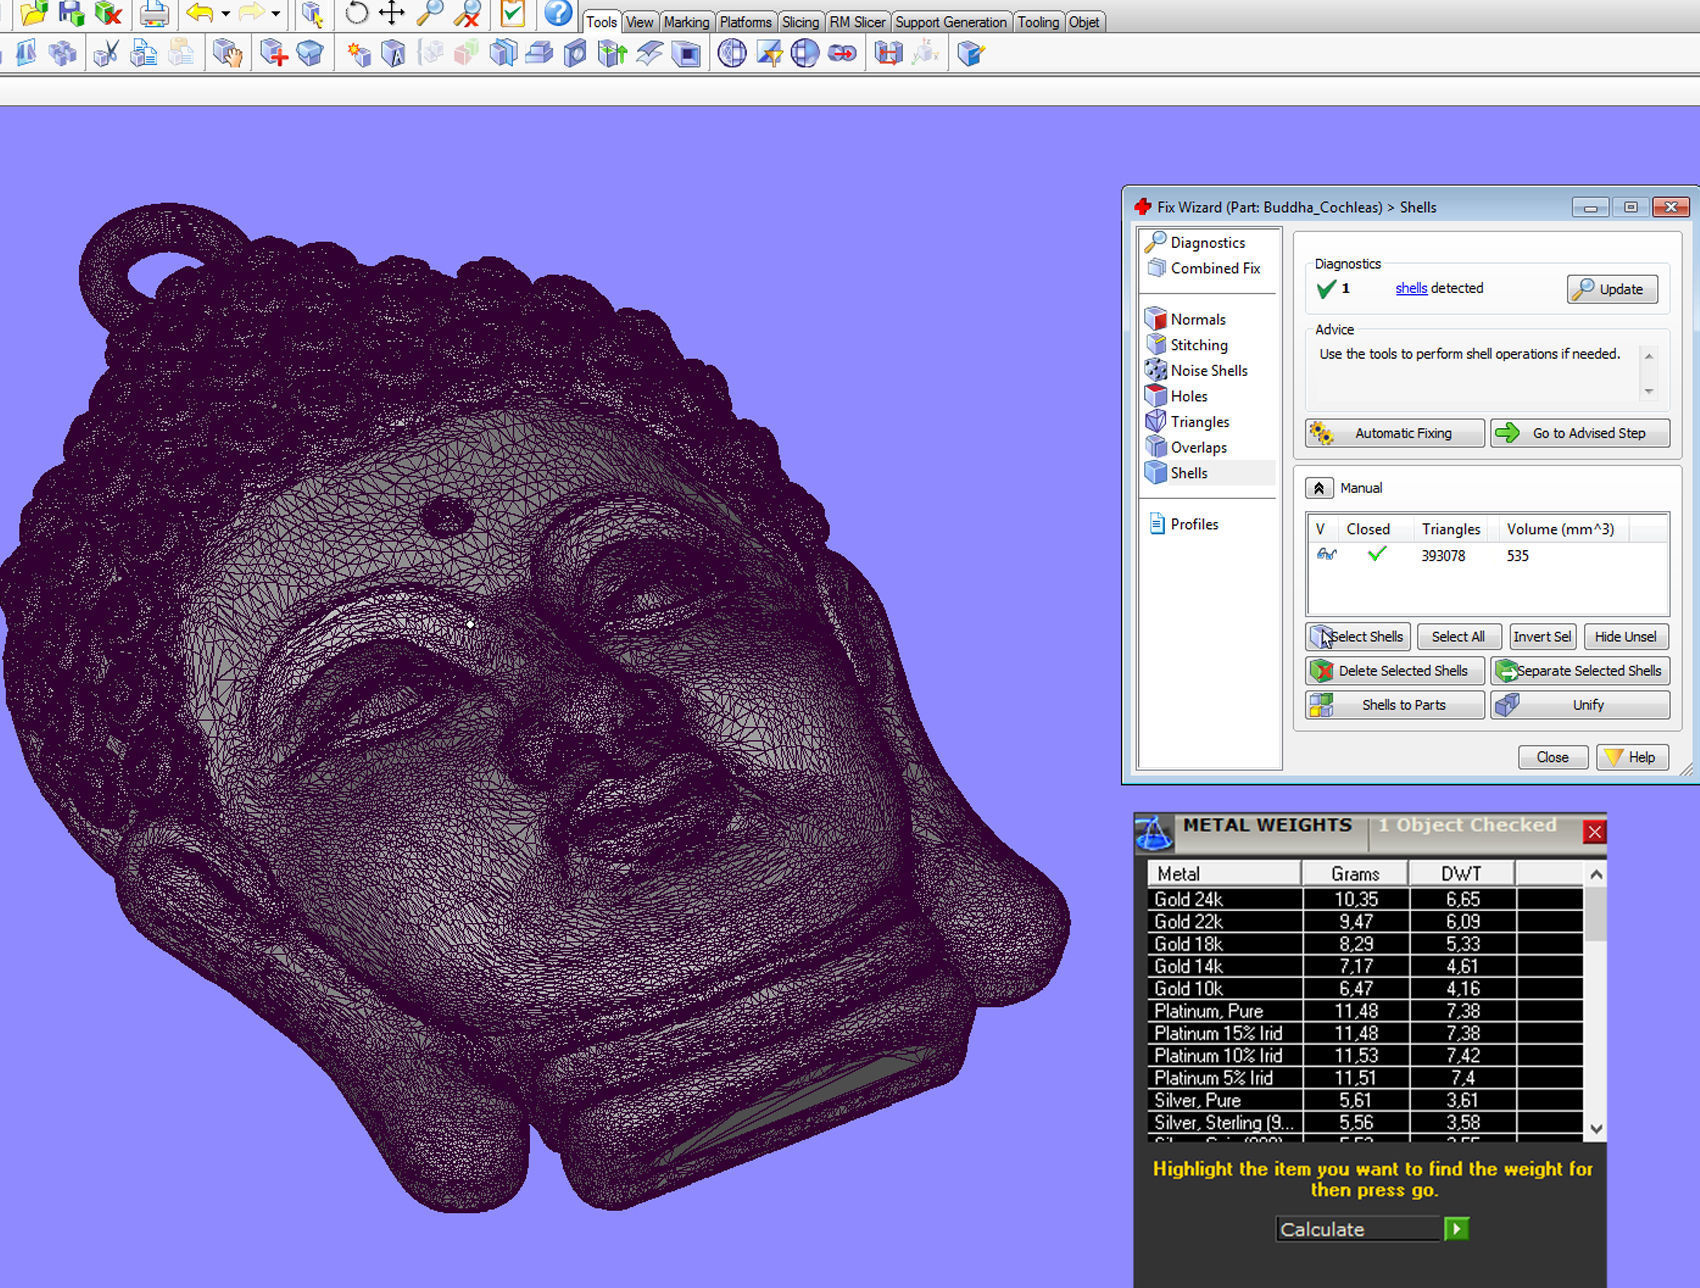Image resolution: width=1700 pixels, height=1288 pixels.
Task: Click the cube with letter A label icon
Action: 393,53
